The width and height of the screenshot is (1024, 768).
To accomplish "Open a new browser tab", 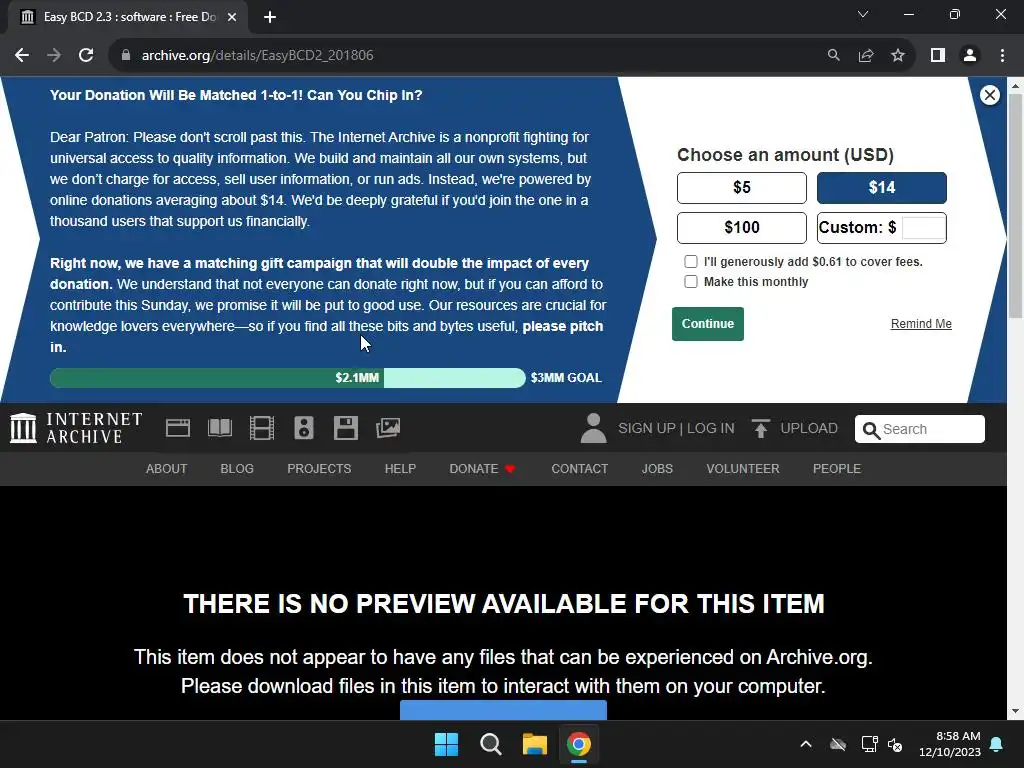I will click(270, 17).
